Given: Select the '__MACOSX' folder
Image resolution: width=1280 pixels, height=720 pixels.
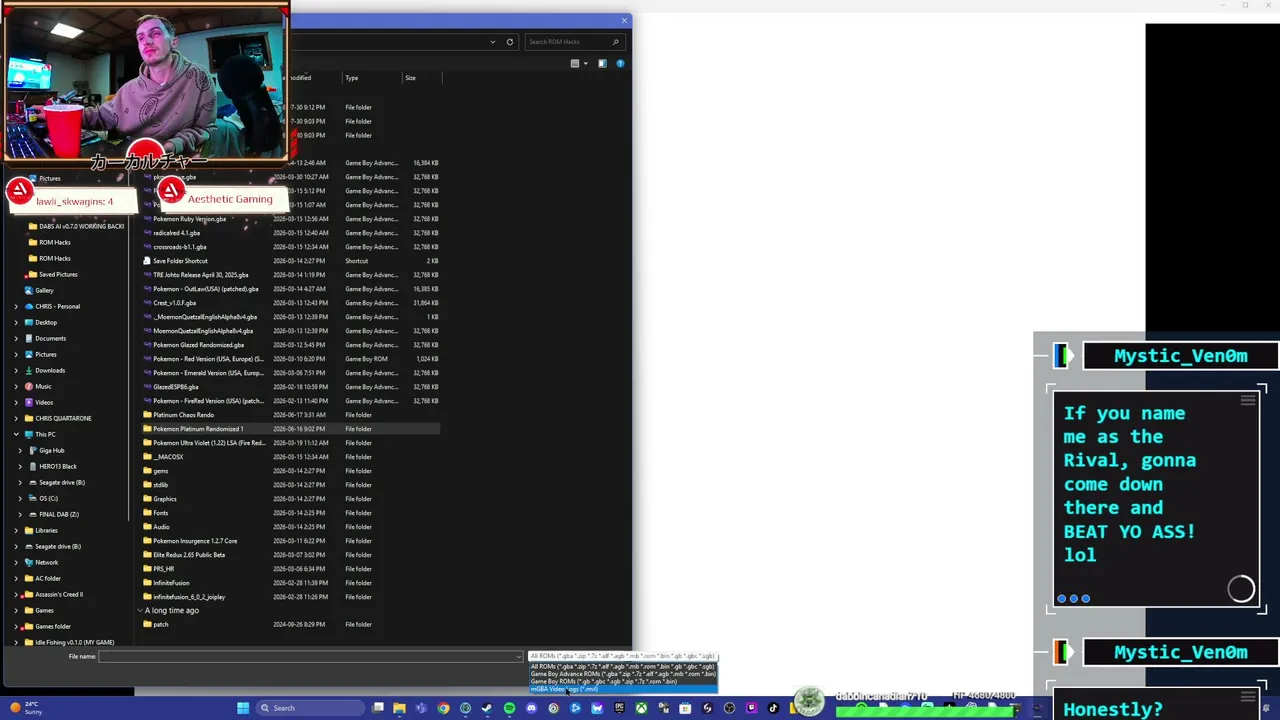Looking at the screenshot, I should pyautogui.click(x=168, y=457).
